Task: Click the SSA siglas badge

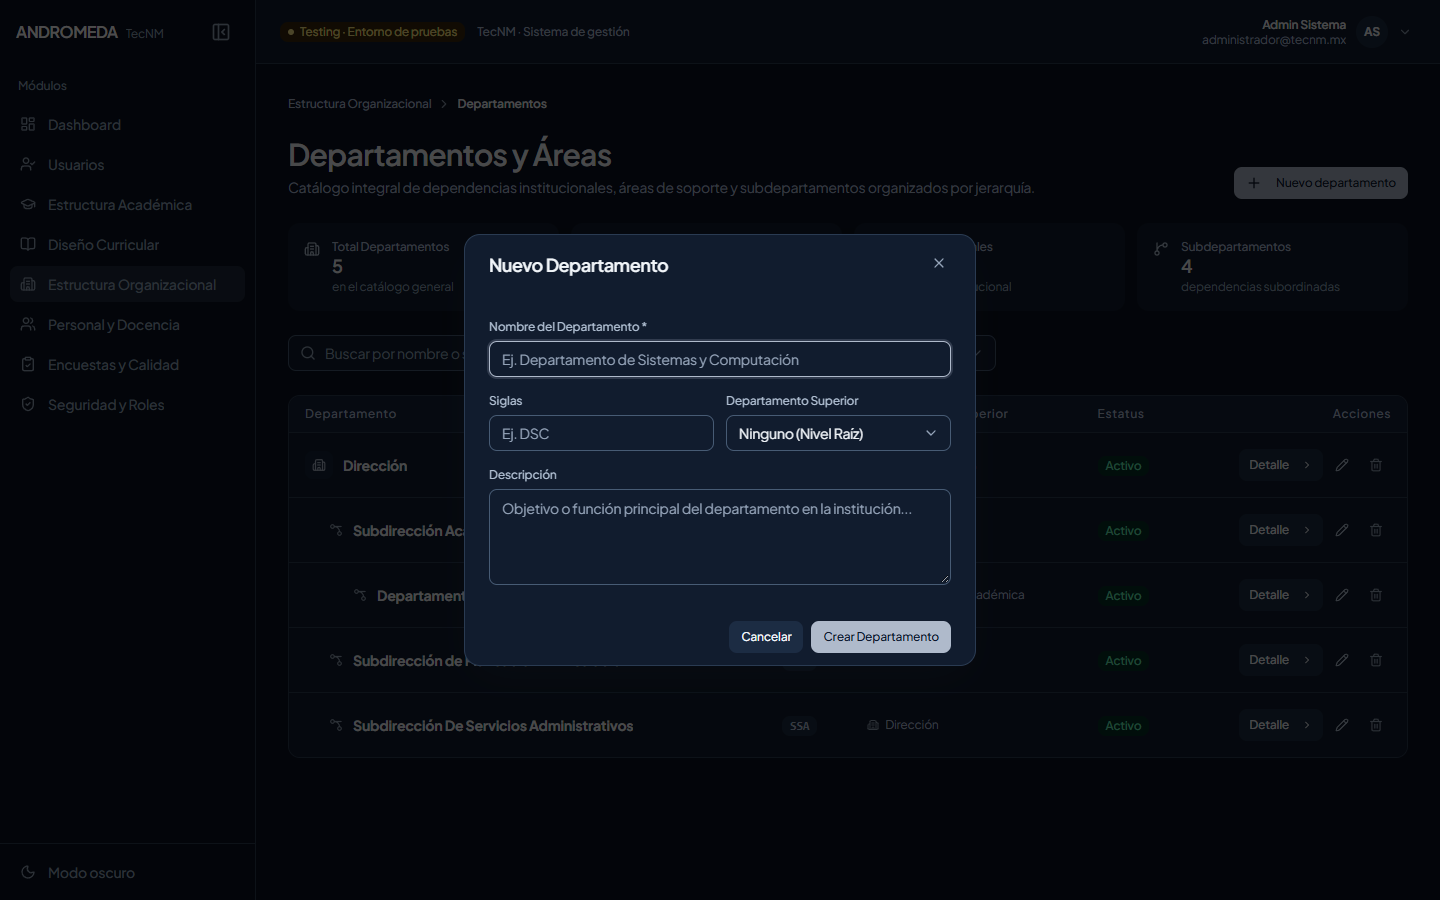Action: pos(800,726)
